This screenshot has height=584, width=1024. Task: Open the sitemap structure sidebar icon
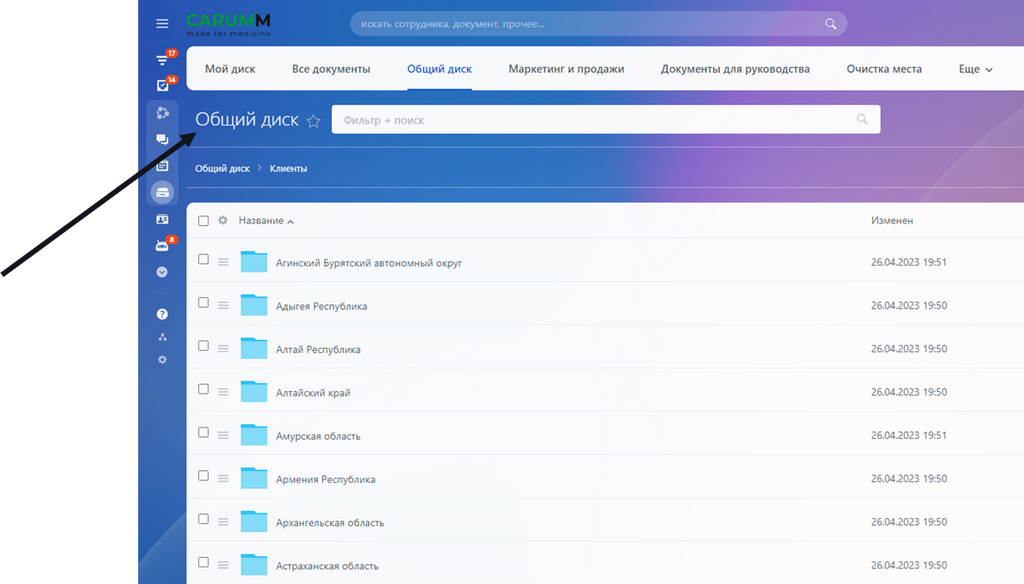coord(163,337)
